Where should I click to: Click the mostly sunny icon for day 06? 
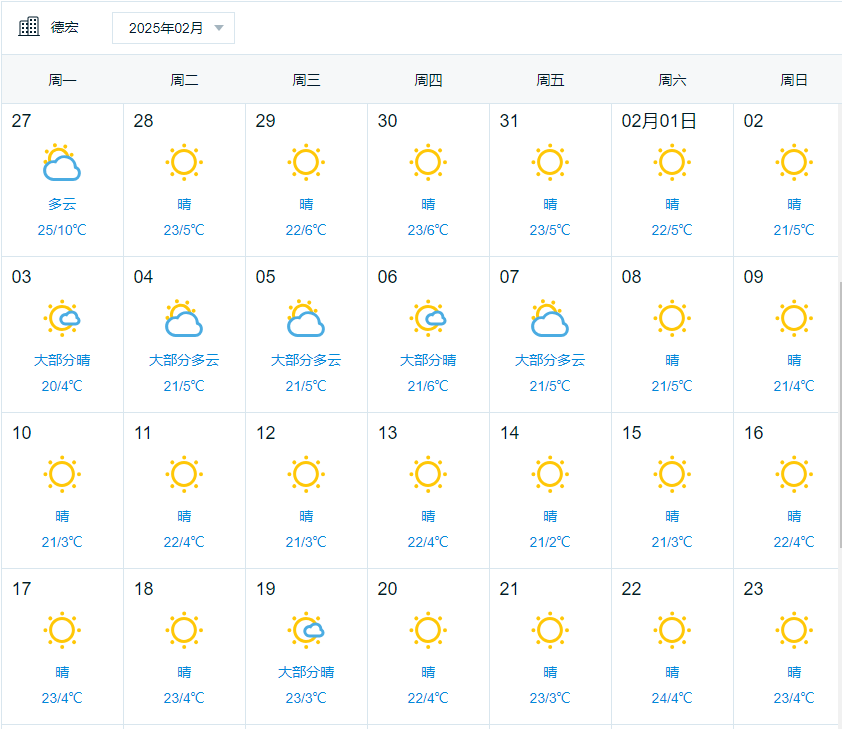[x=428, y=318]
